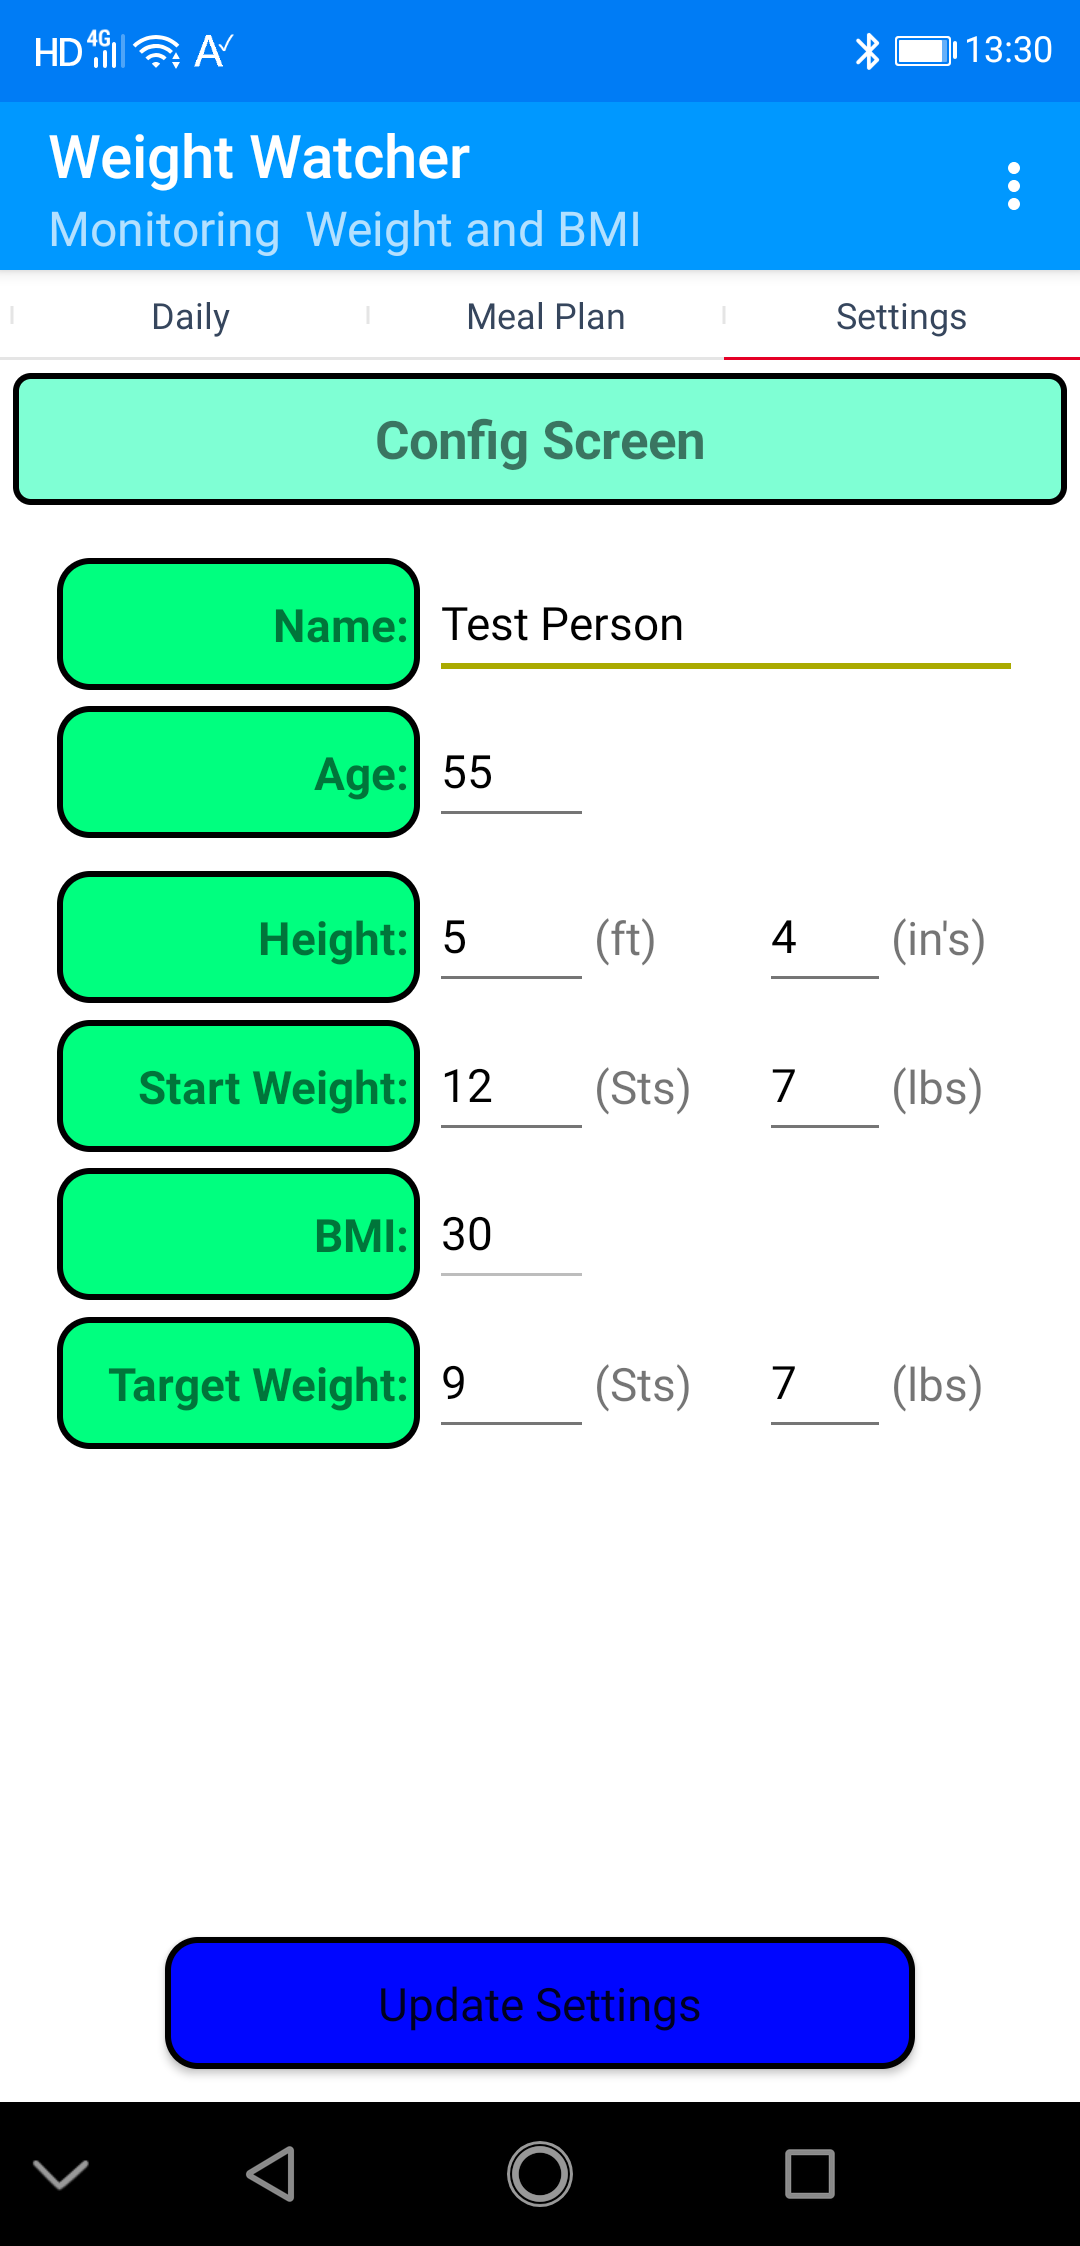Open the three-dot overflow menu

1013,187
